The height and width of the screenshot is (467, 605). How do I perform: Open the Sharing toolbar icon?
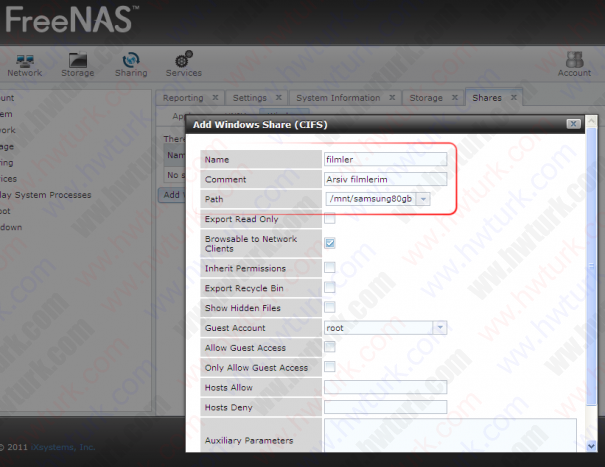[x=131, y=65]
